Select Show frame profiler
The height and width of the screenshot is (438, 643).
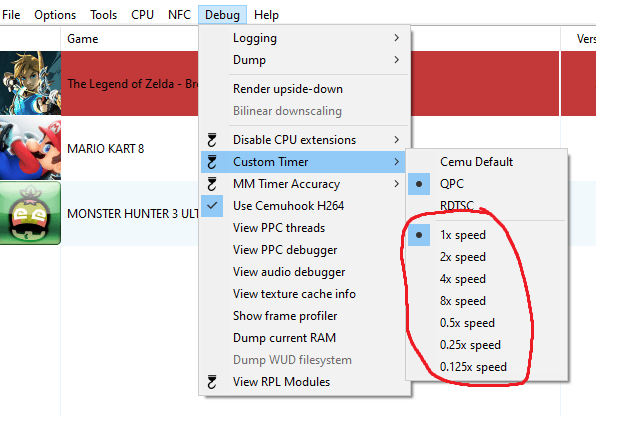305,316
